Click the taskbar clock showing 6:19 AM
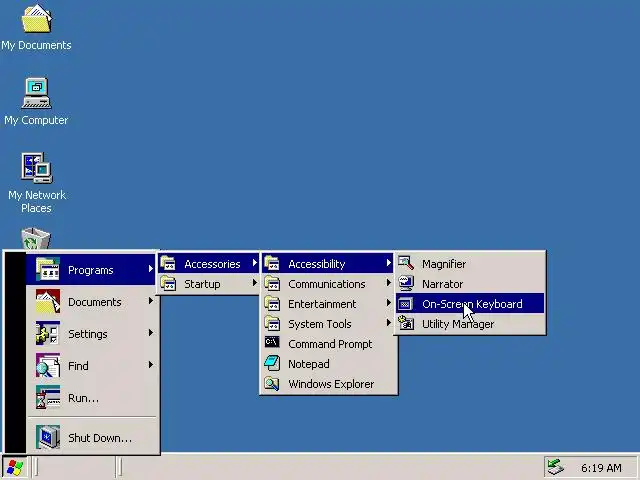This screenshot has height=480, width=640. (x=601, y=468)
